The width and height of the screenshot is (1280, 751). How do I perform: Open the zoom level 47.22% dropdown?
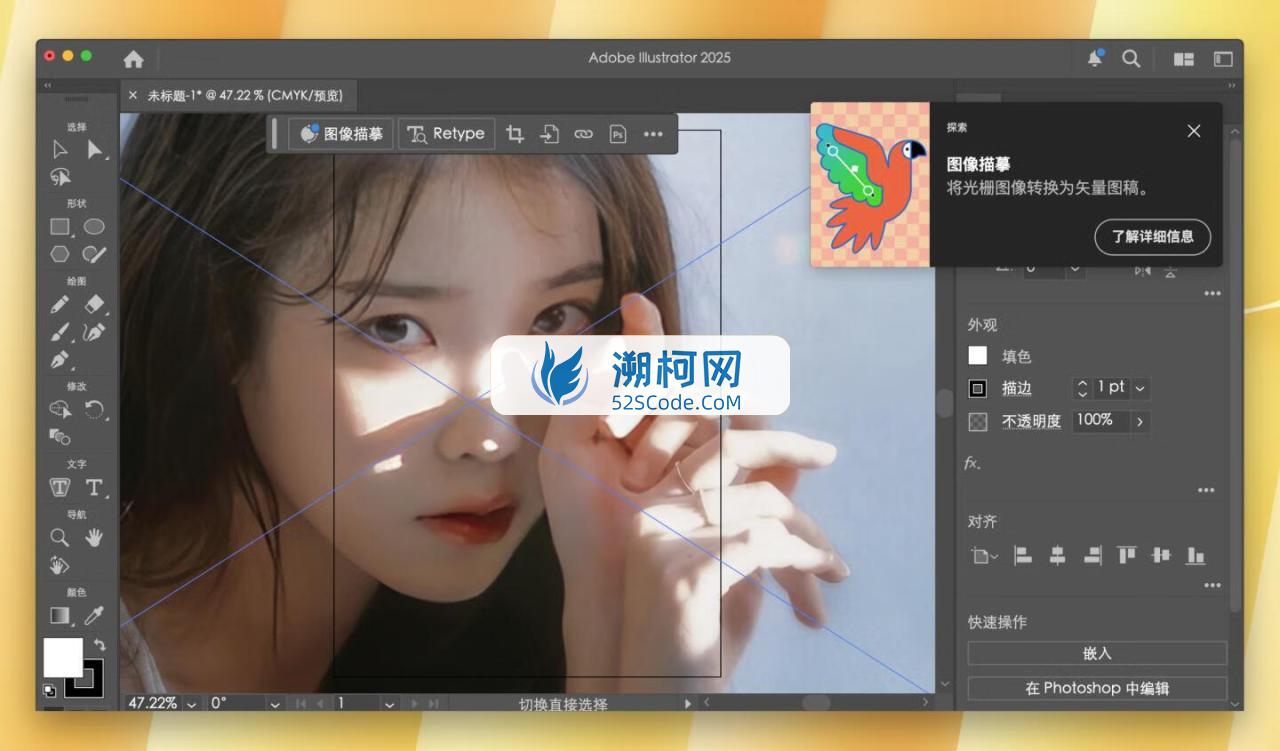click(192, 704)
